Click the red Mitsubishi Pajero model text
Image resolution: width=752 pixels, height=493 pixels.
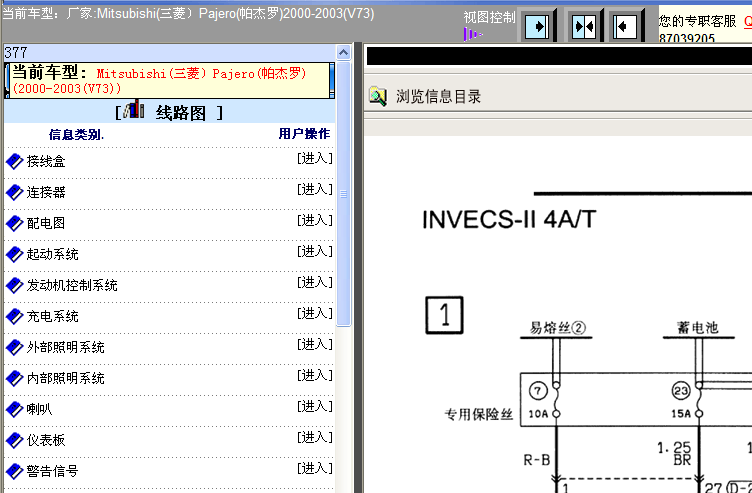[x=159, y=81]
